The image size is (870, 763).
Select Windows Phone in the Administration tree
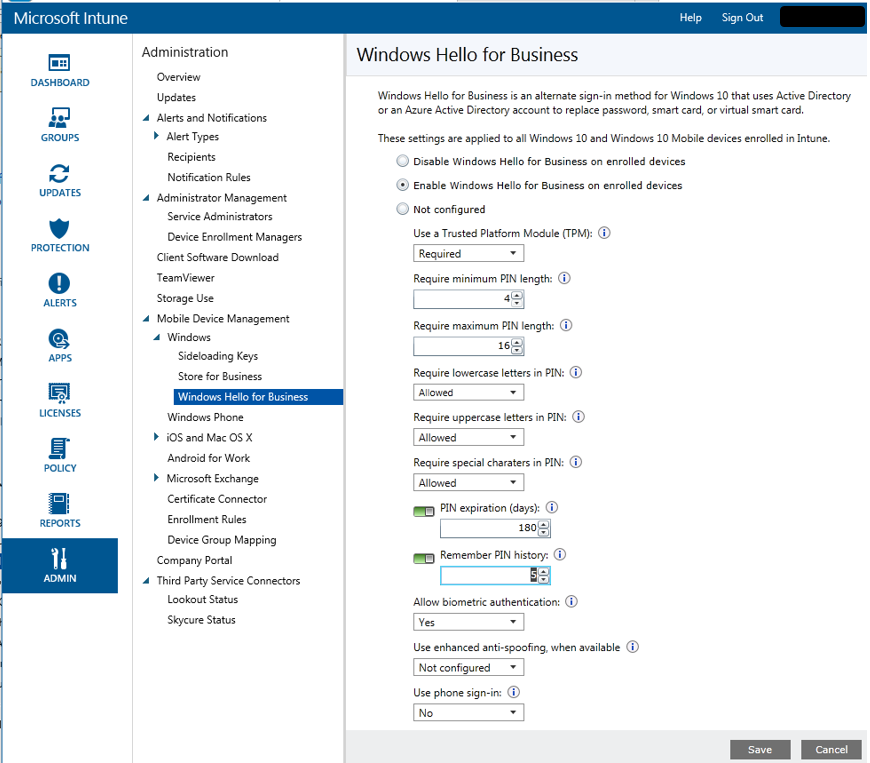click(x=205, y=416)
